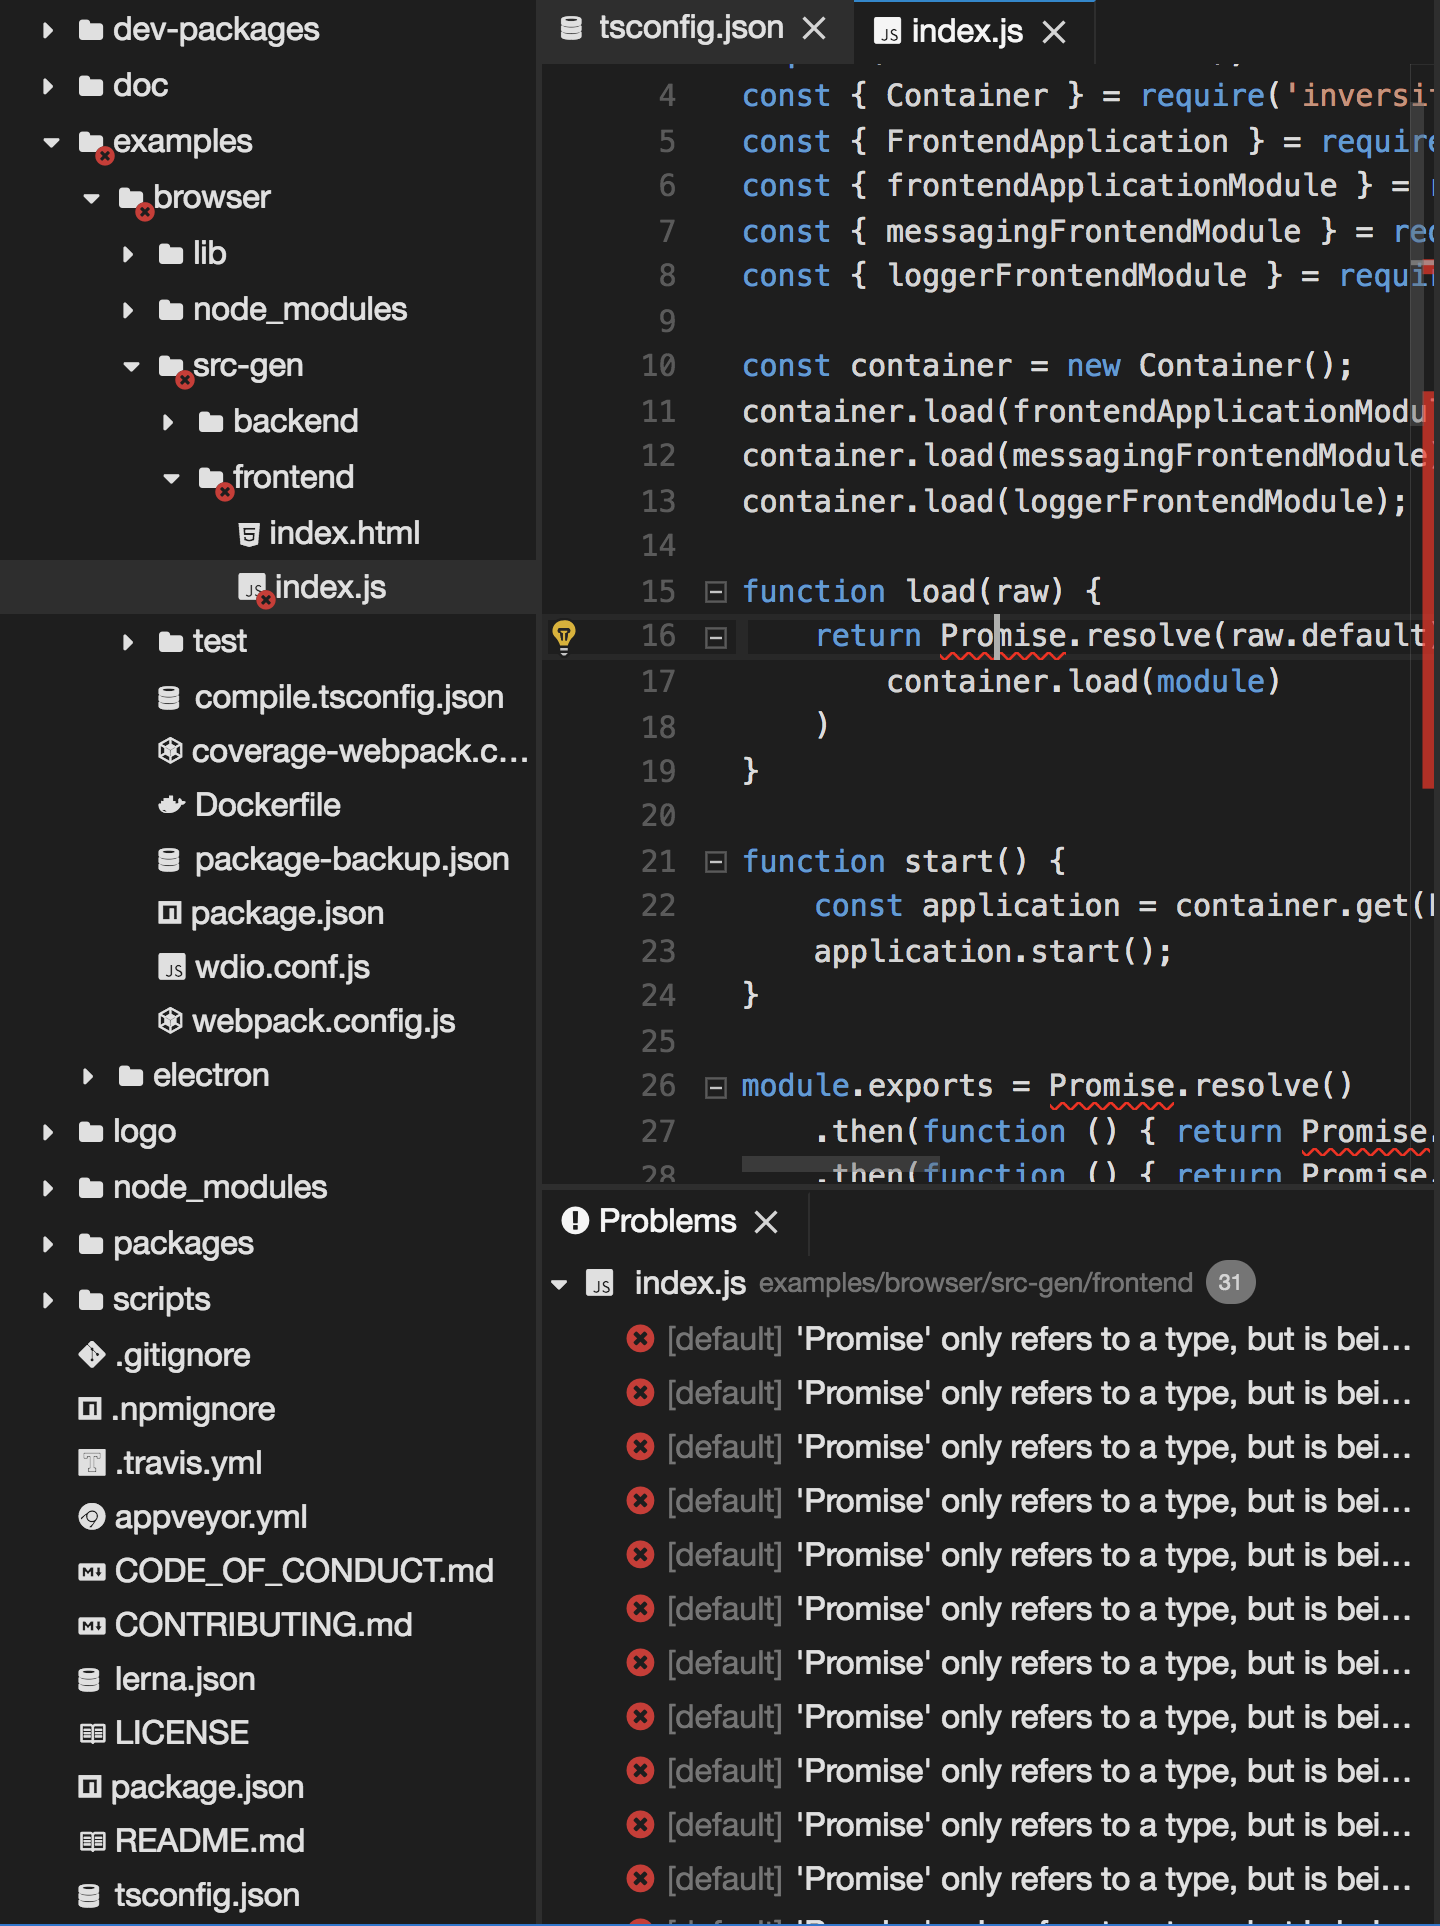
Task: Expand the backend folder
Action: [x=168, y=422]
